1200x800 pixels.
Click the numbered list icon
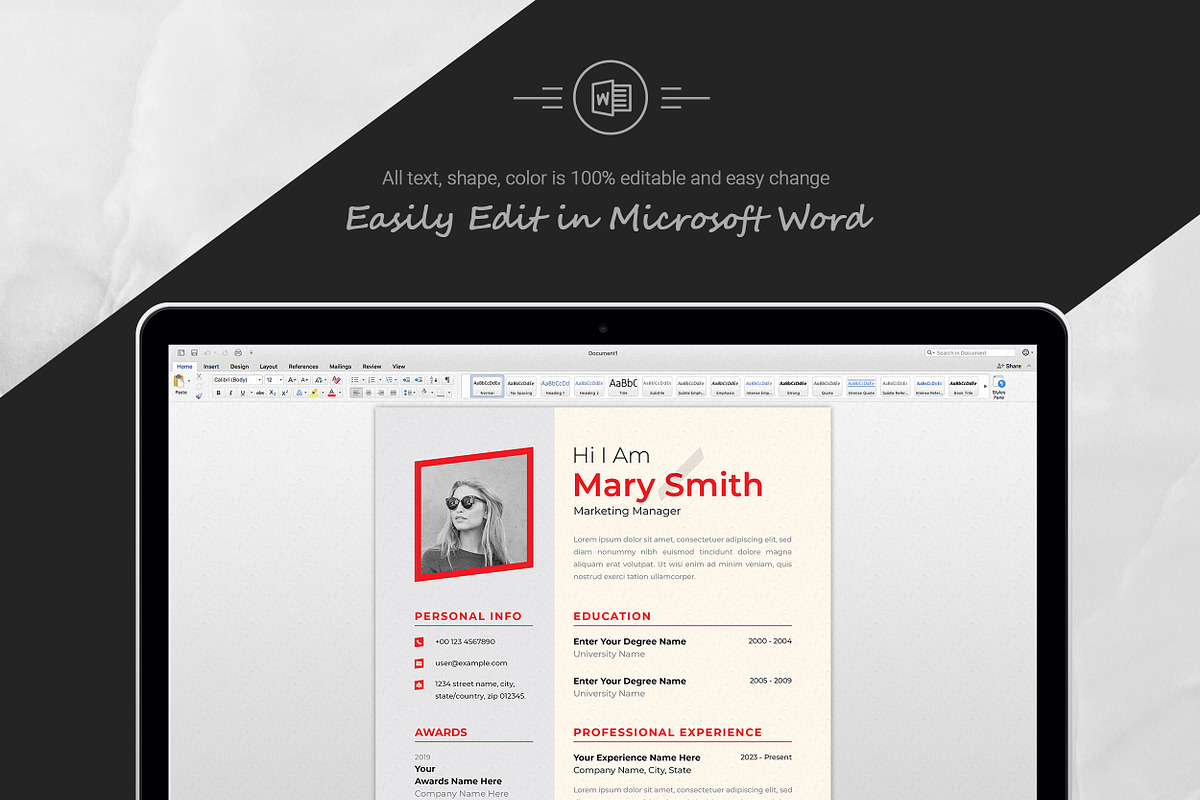(372, 380)
